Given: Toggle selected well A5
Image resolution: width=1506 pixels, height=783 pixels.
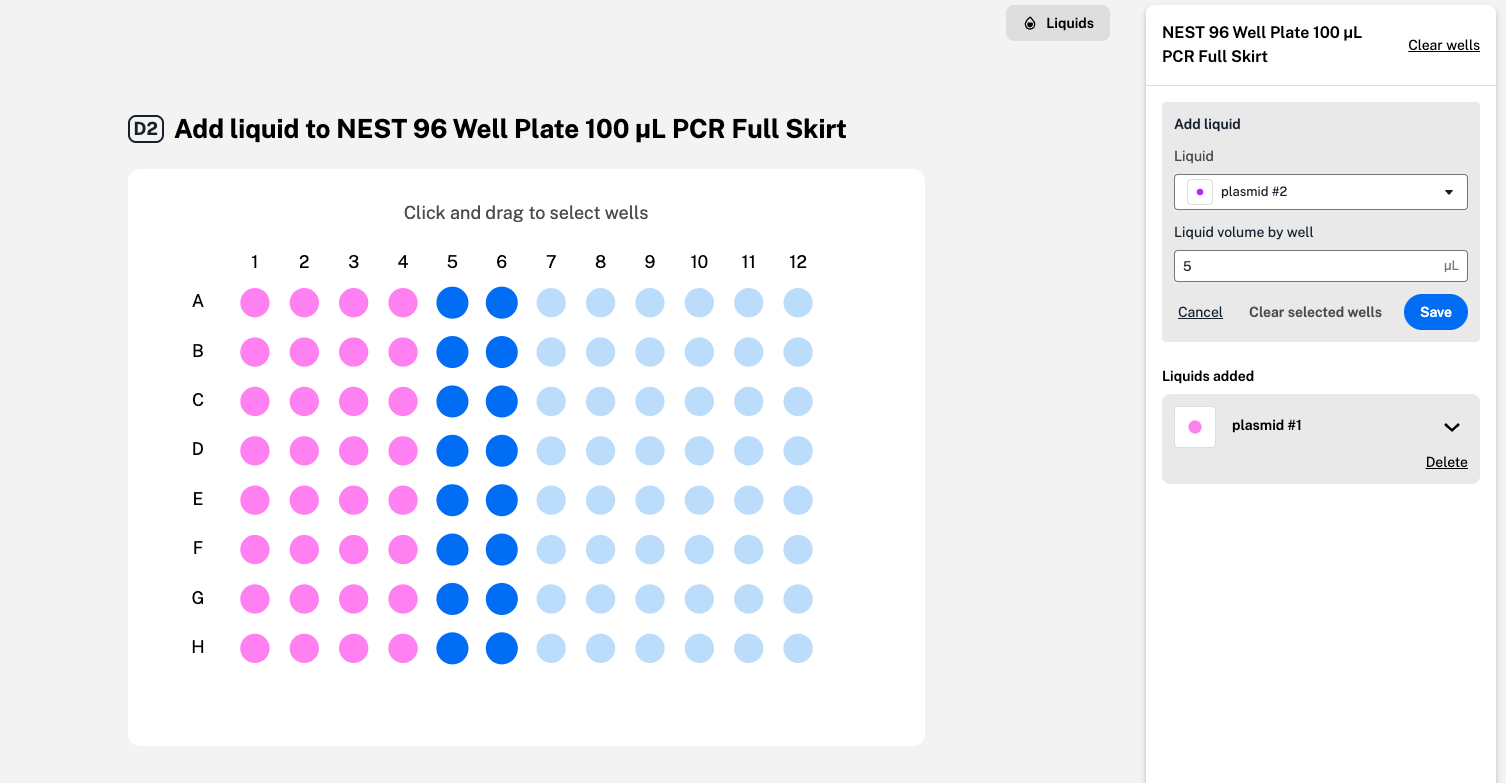Looking at the screenshot, I should pos(452,303).
